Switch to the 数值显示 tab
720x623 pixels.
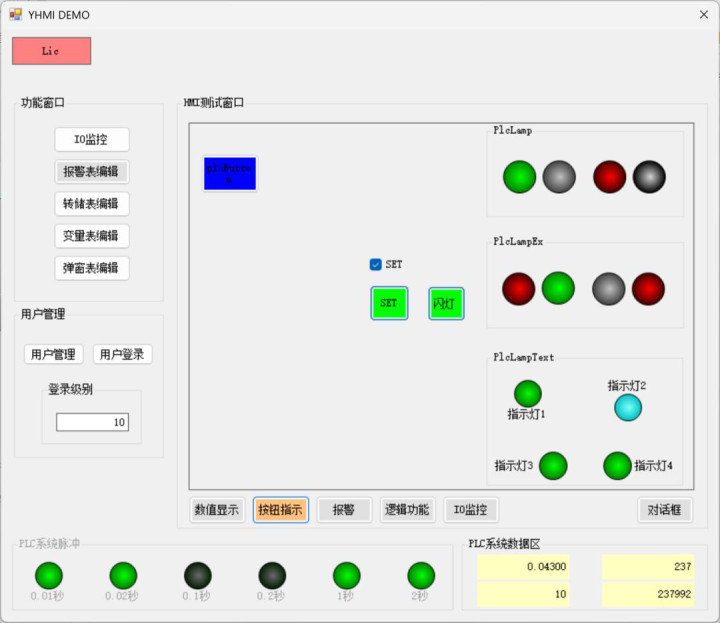[x=216, y=510]
